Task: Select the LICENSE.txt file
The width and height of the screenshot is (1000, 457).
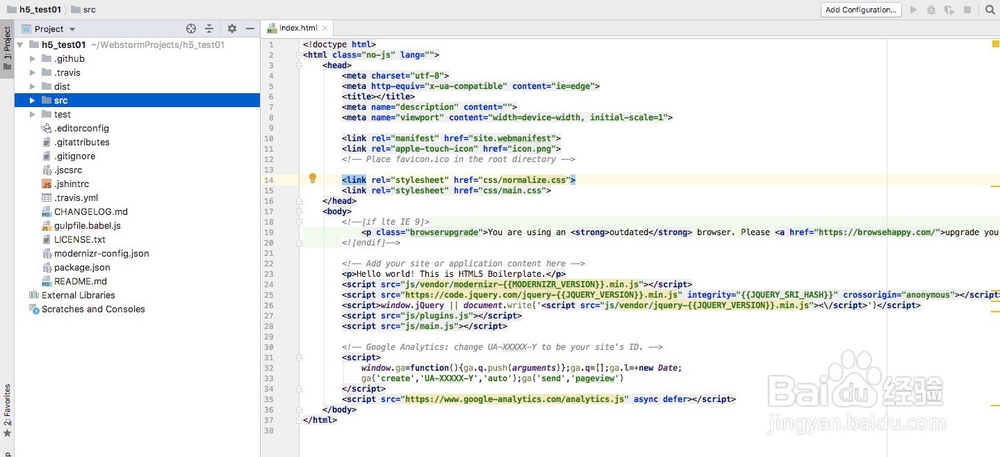Action: click(80, 240)
